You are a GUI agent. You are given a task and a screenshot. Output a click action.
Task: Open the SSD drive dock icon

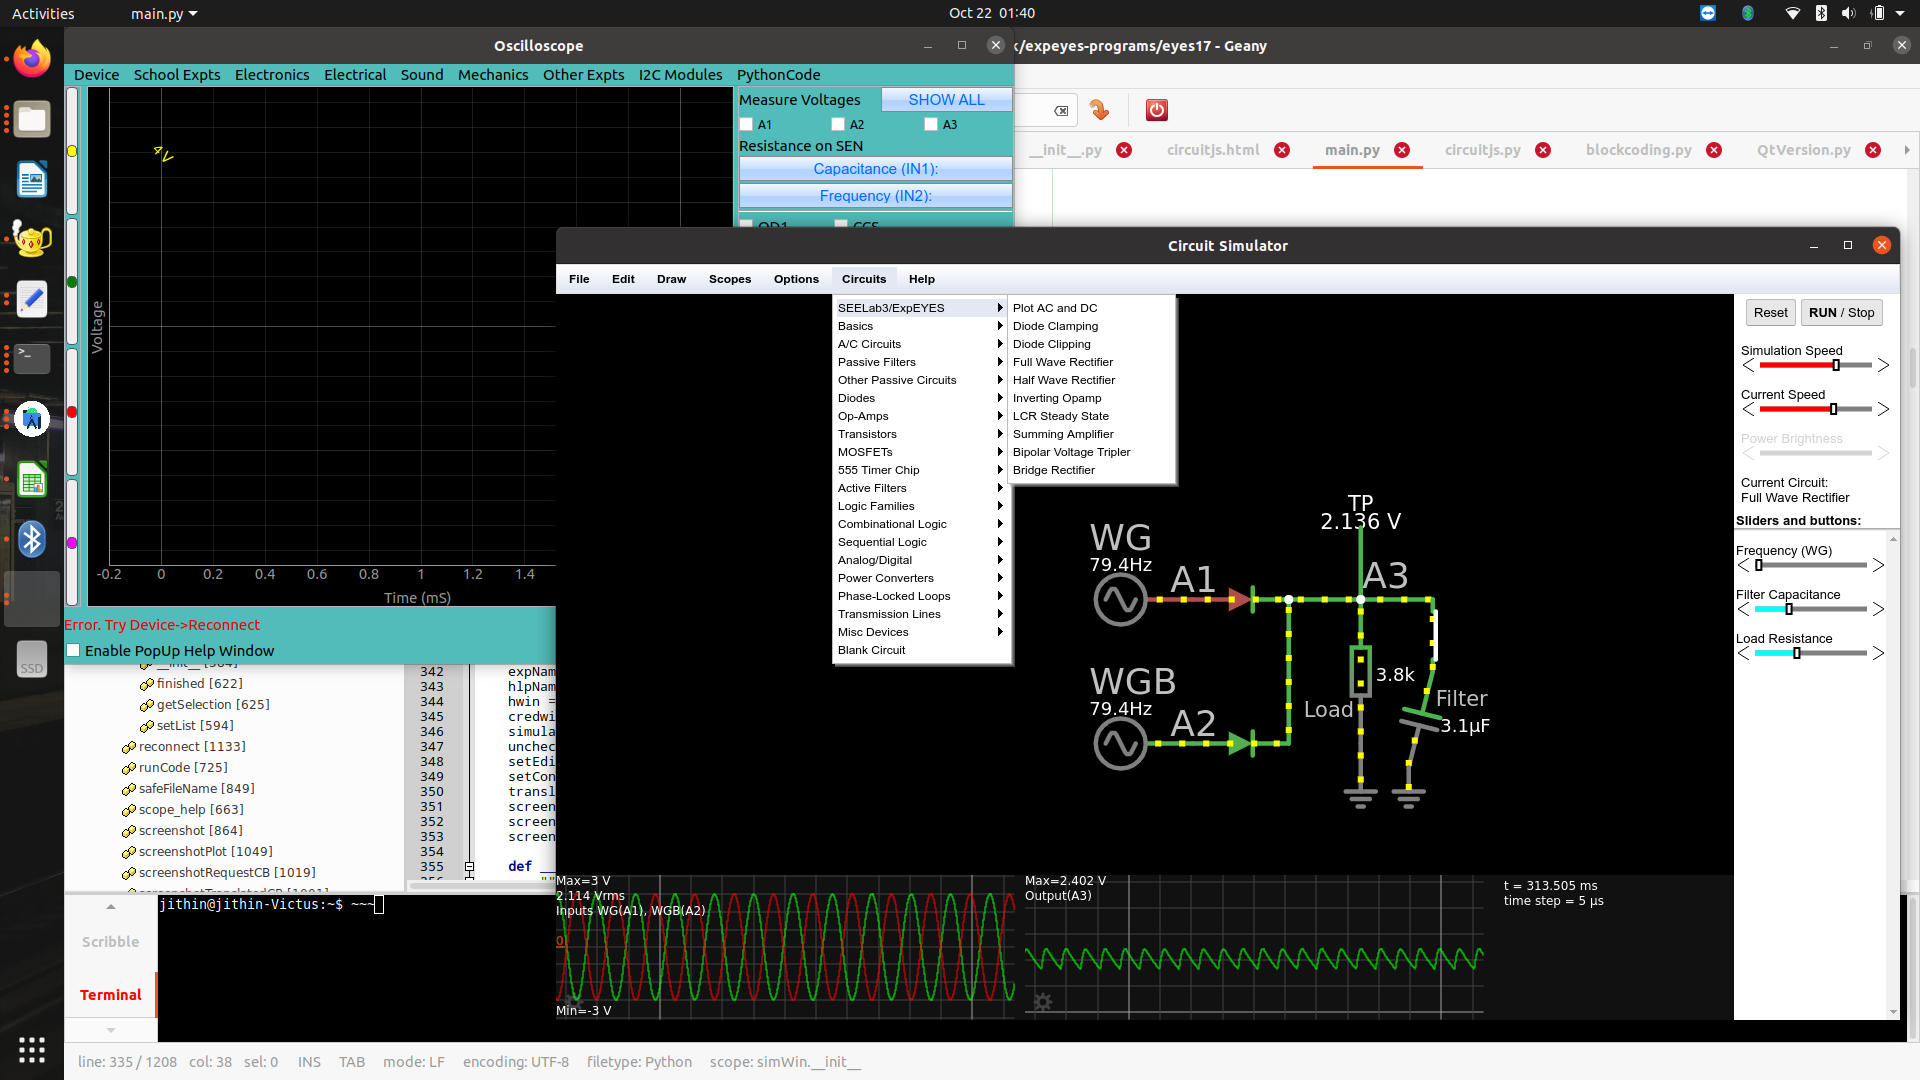click(x=32, y=660)
